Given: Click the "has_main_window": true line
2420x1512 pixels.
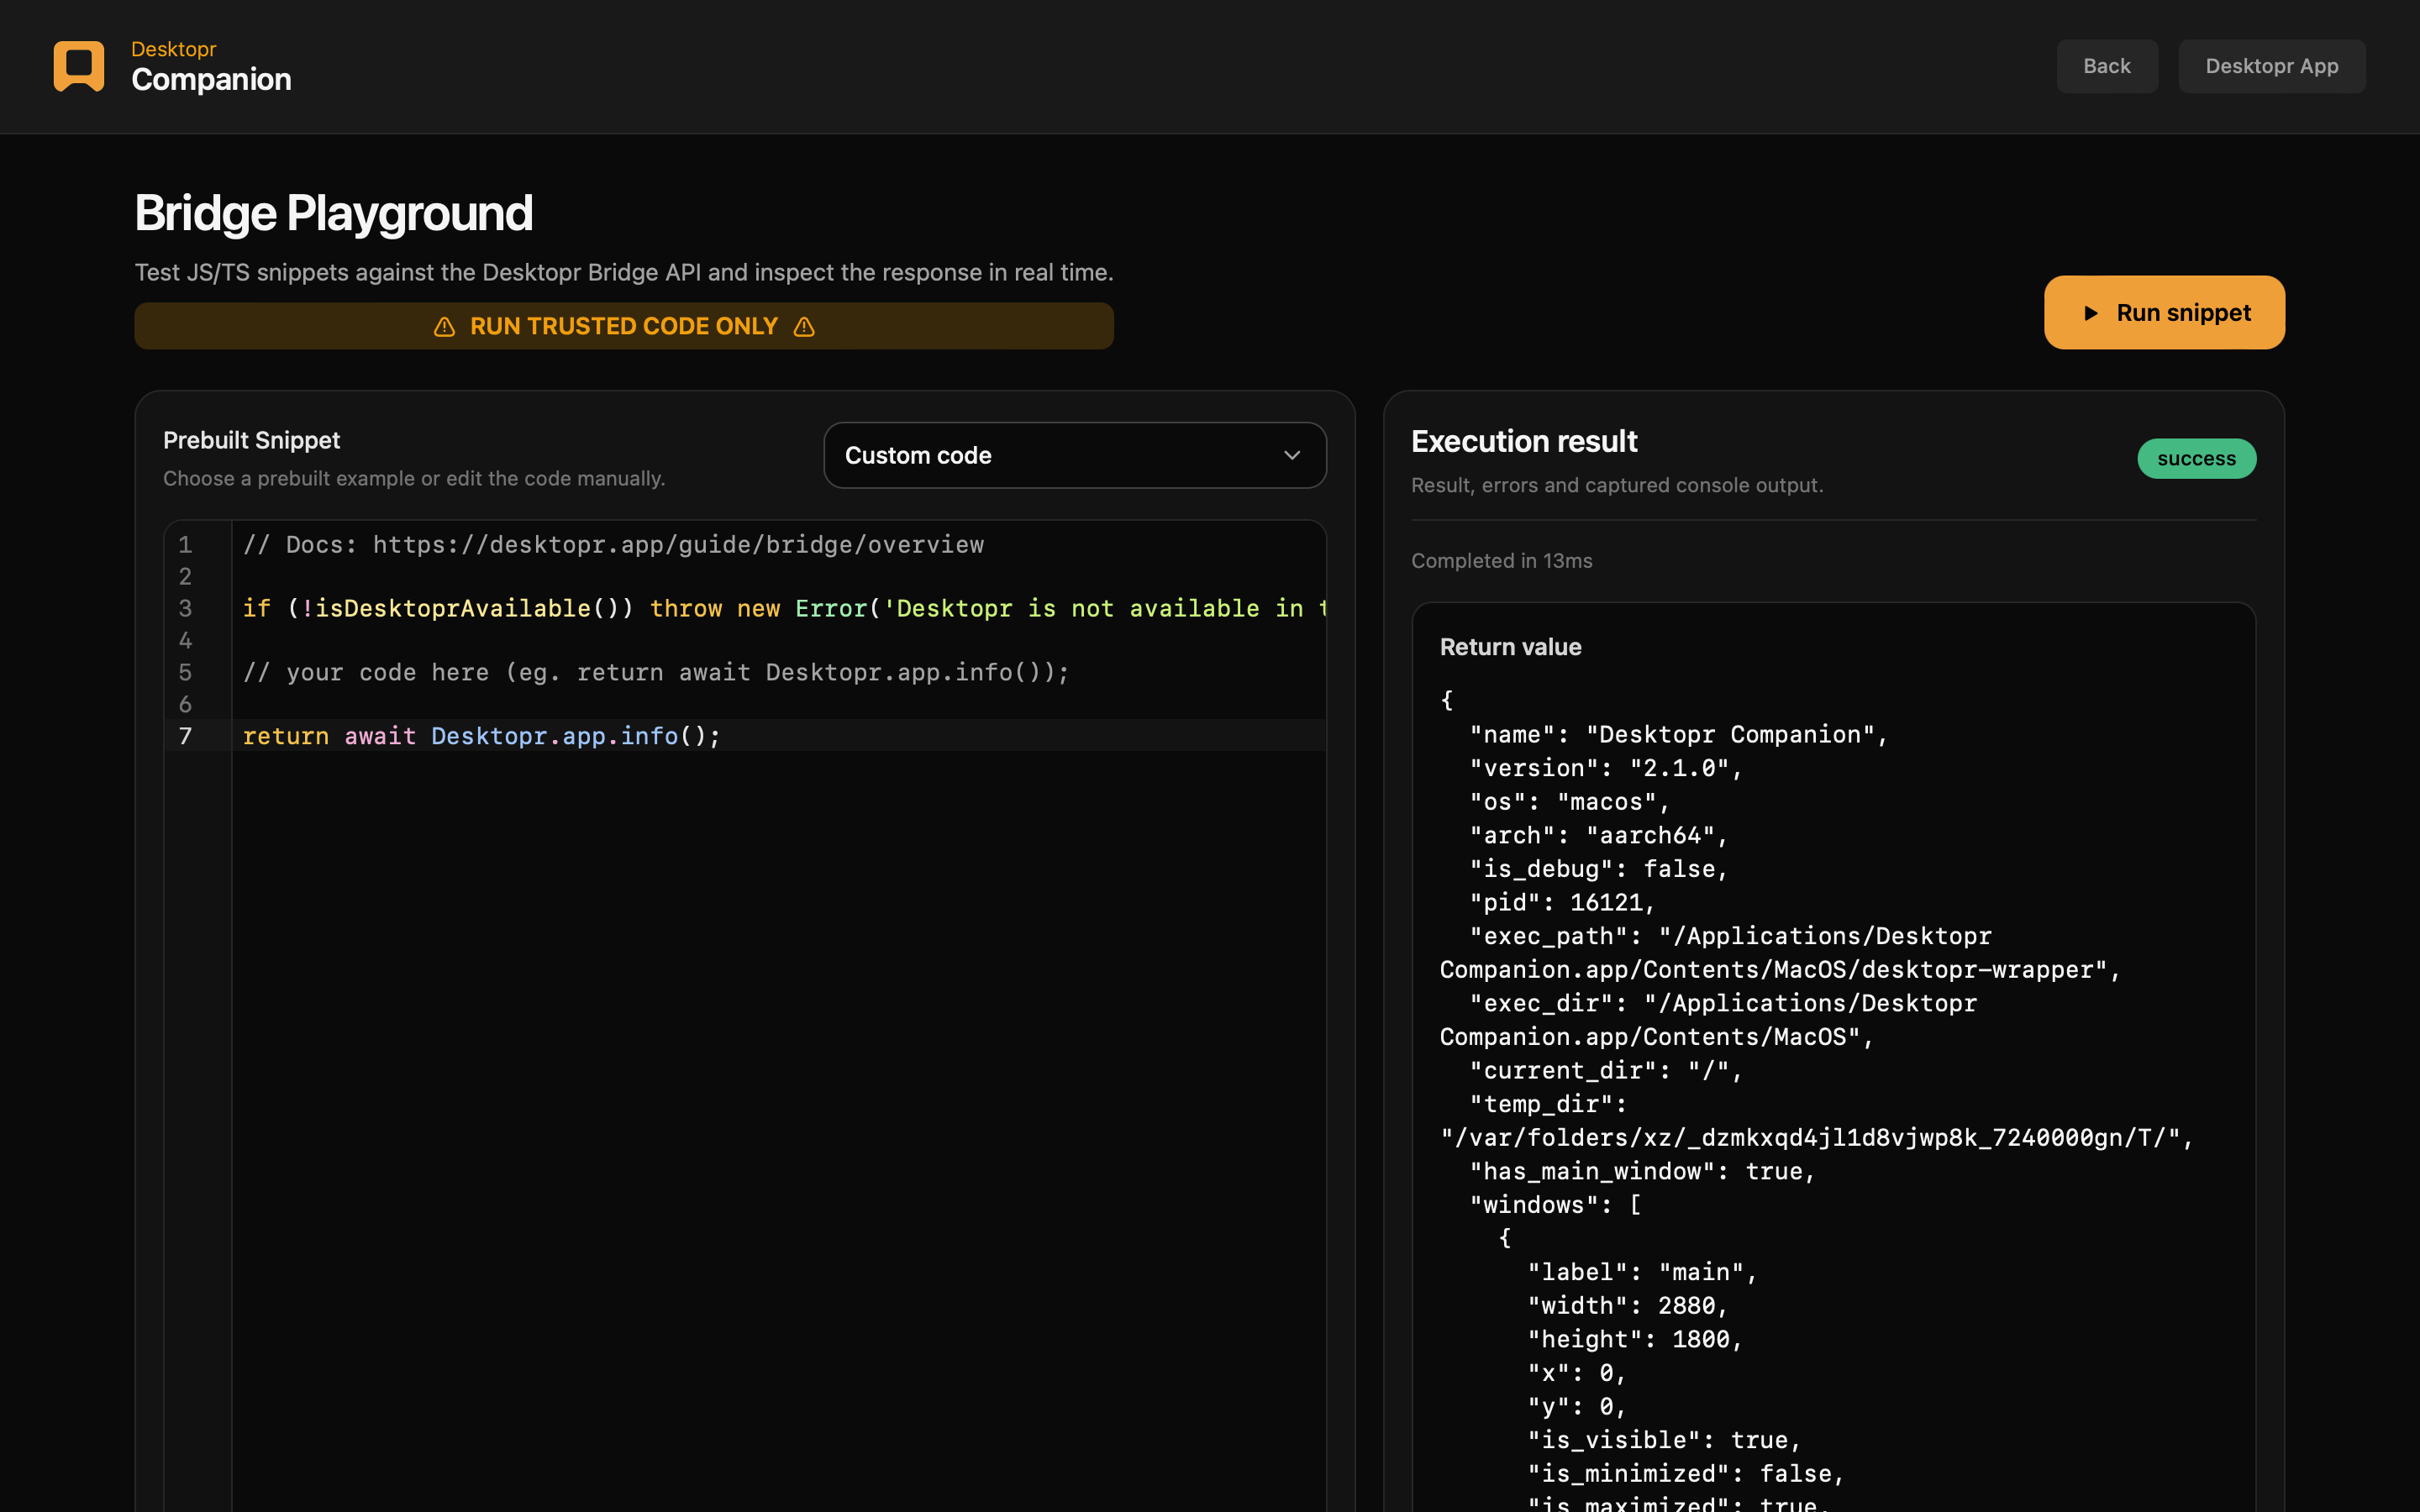Looking at the screenshot, I should coord(1642,1171).
